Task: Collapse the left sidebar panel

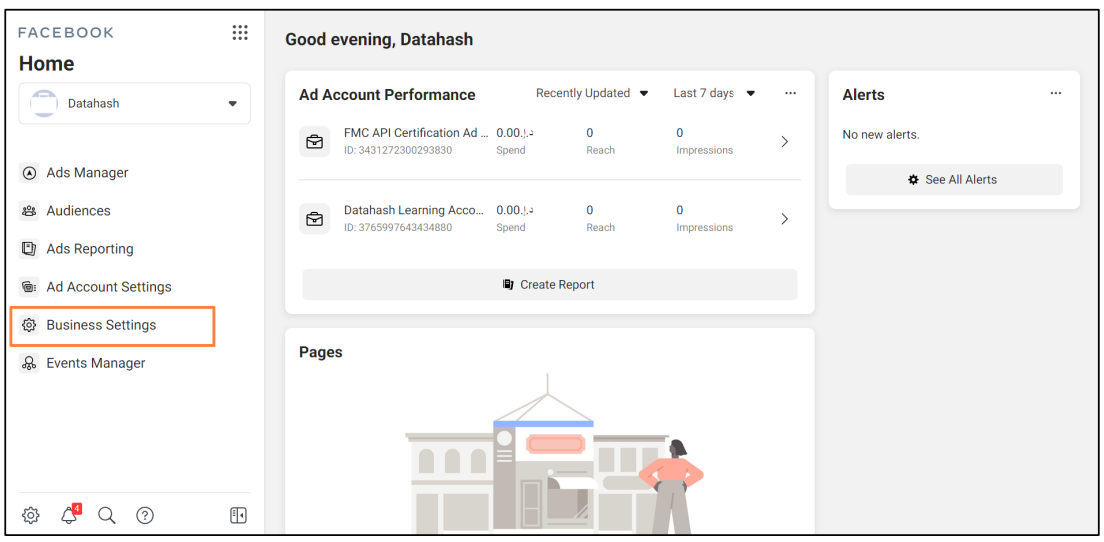Action: coord(239,515)
